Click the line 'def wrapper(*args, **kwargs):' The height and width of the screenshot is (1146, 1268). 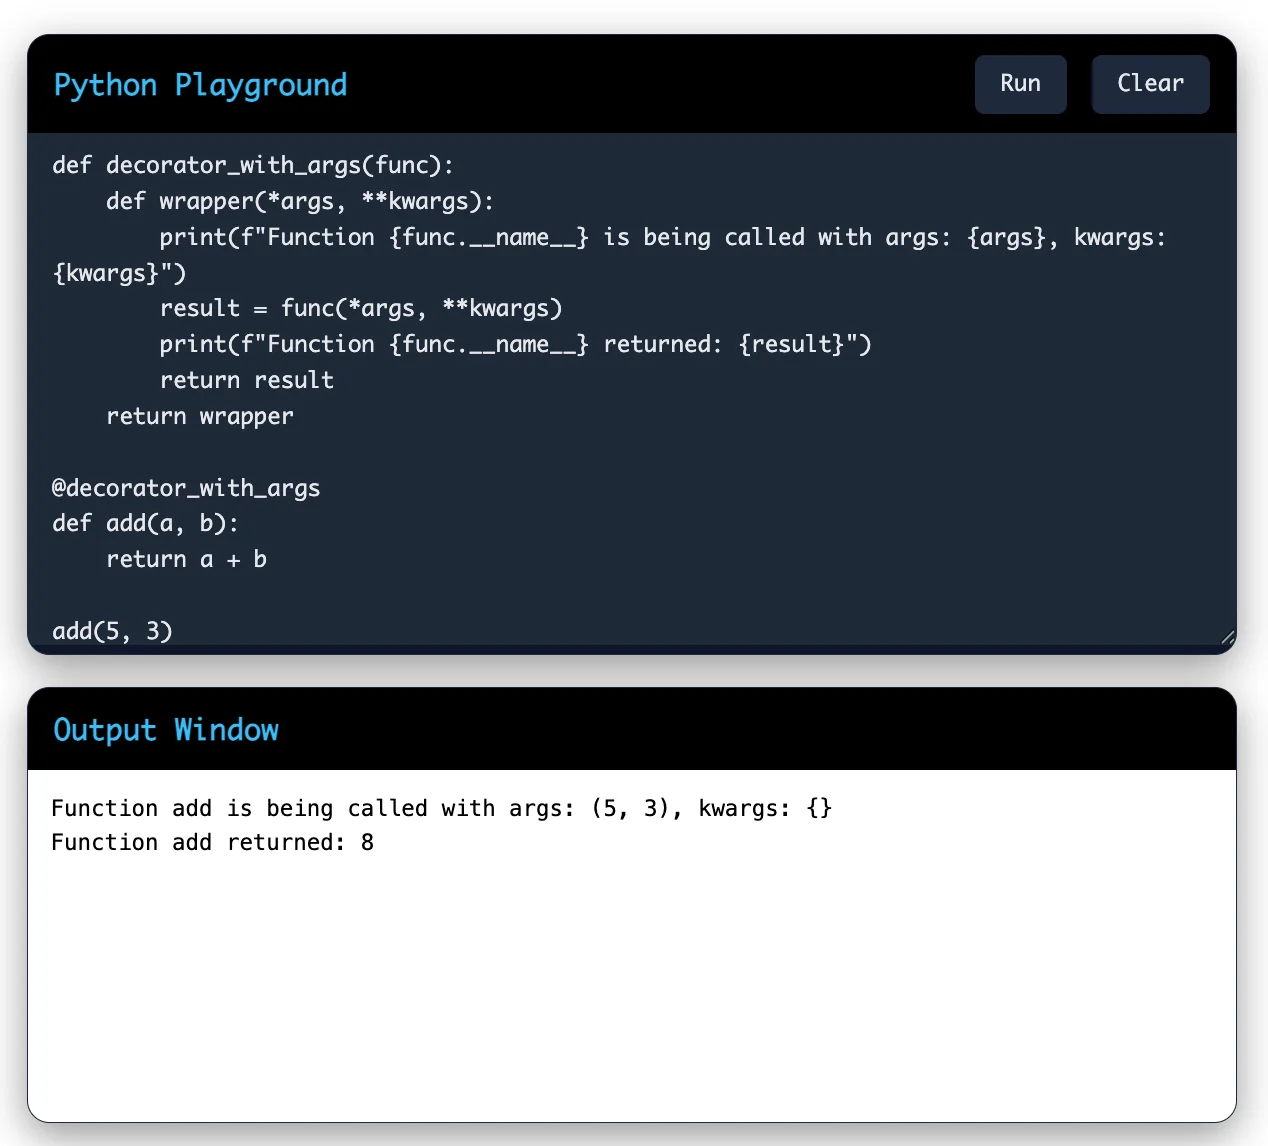pyautogui.click(x=300, y=201)
